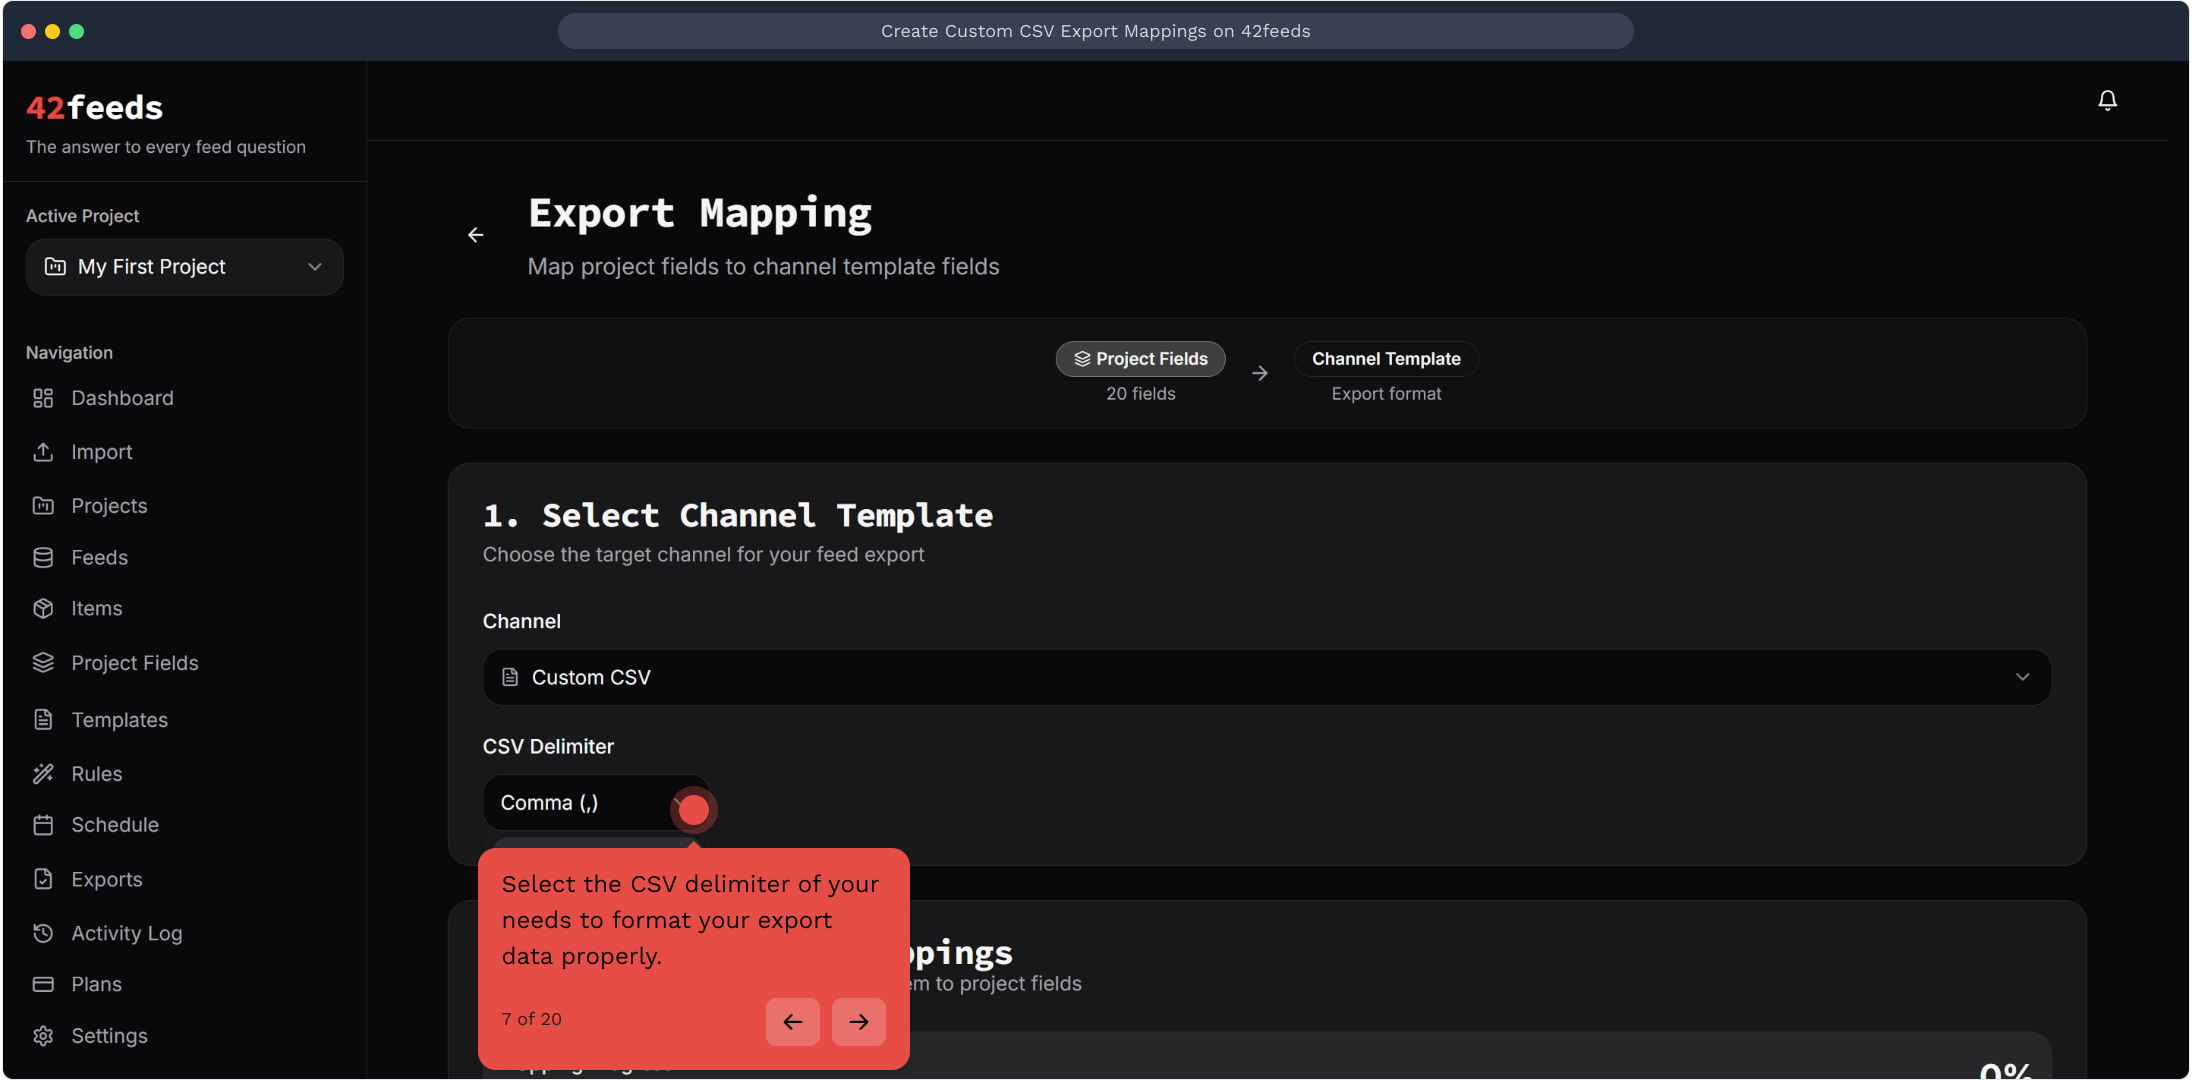Open the Schedule page
Image resolution: width=2192 pixels, height=1080 pixels.
click(x=114, y=825)
